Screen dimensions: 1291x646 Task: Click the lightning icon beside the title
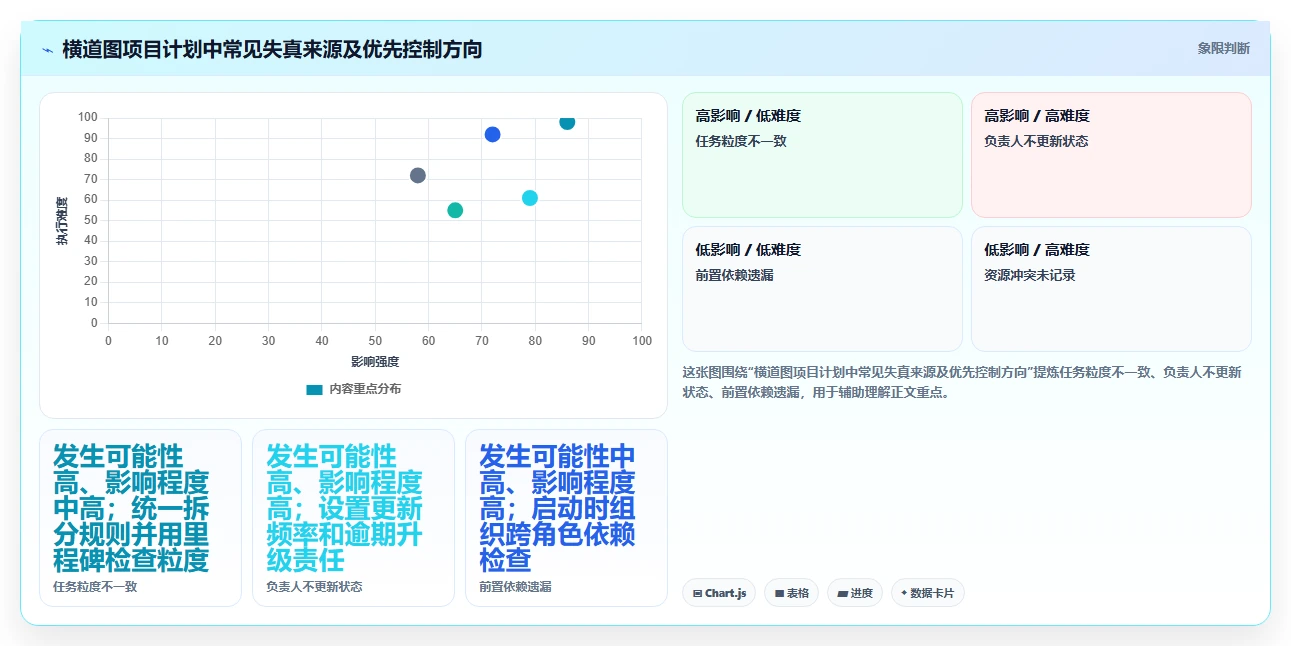[47, 50]
